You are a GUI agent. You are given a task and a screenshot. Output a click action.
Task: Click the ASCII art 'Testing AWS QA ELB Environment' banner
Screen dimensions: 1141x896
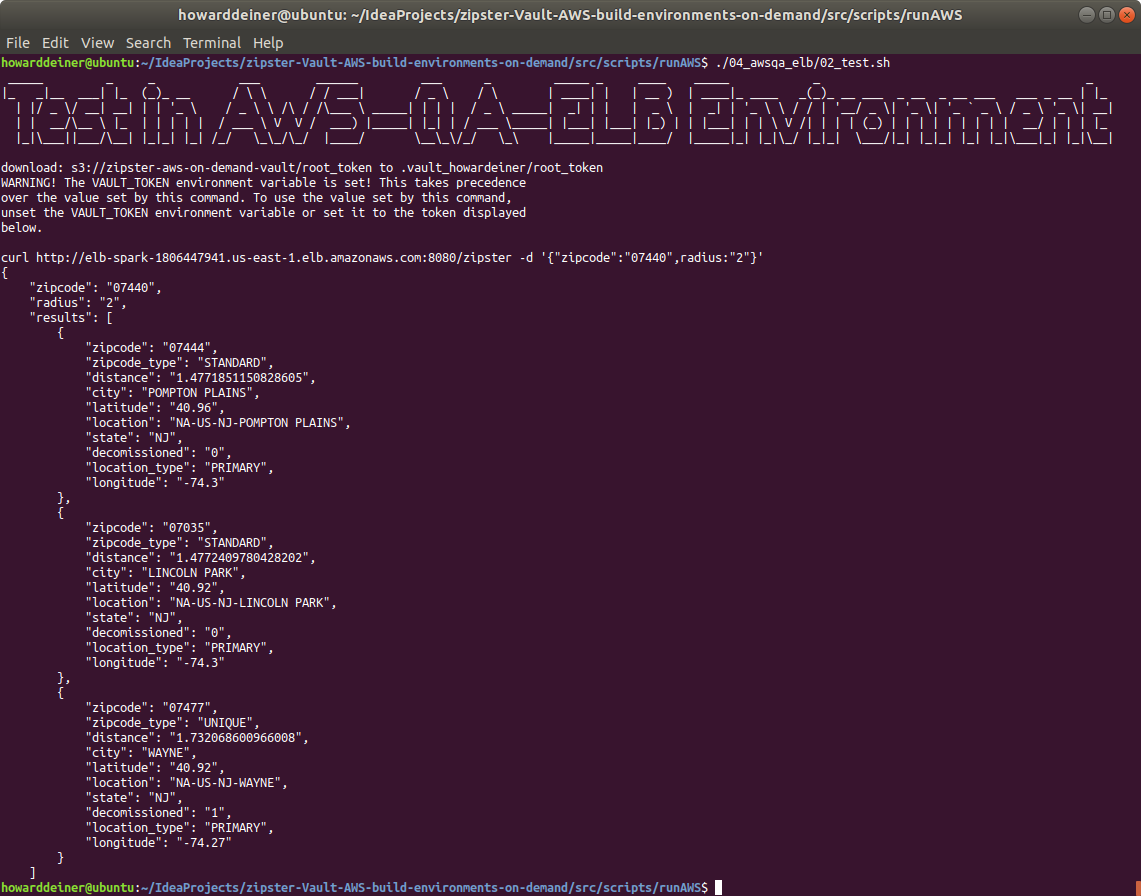coord(557,113)
